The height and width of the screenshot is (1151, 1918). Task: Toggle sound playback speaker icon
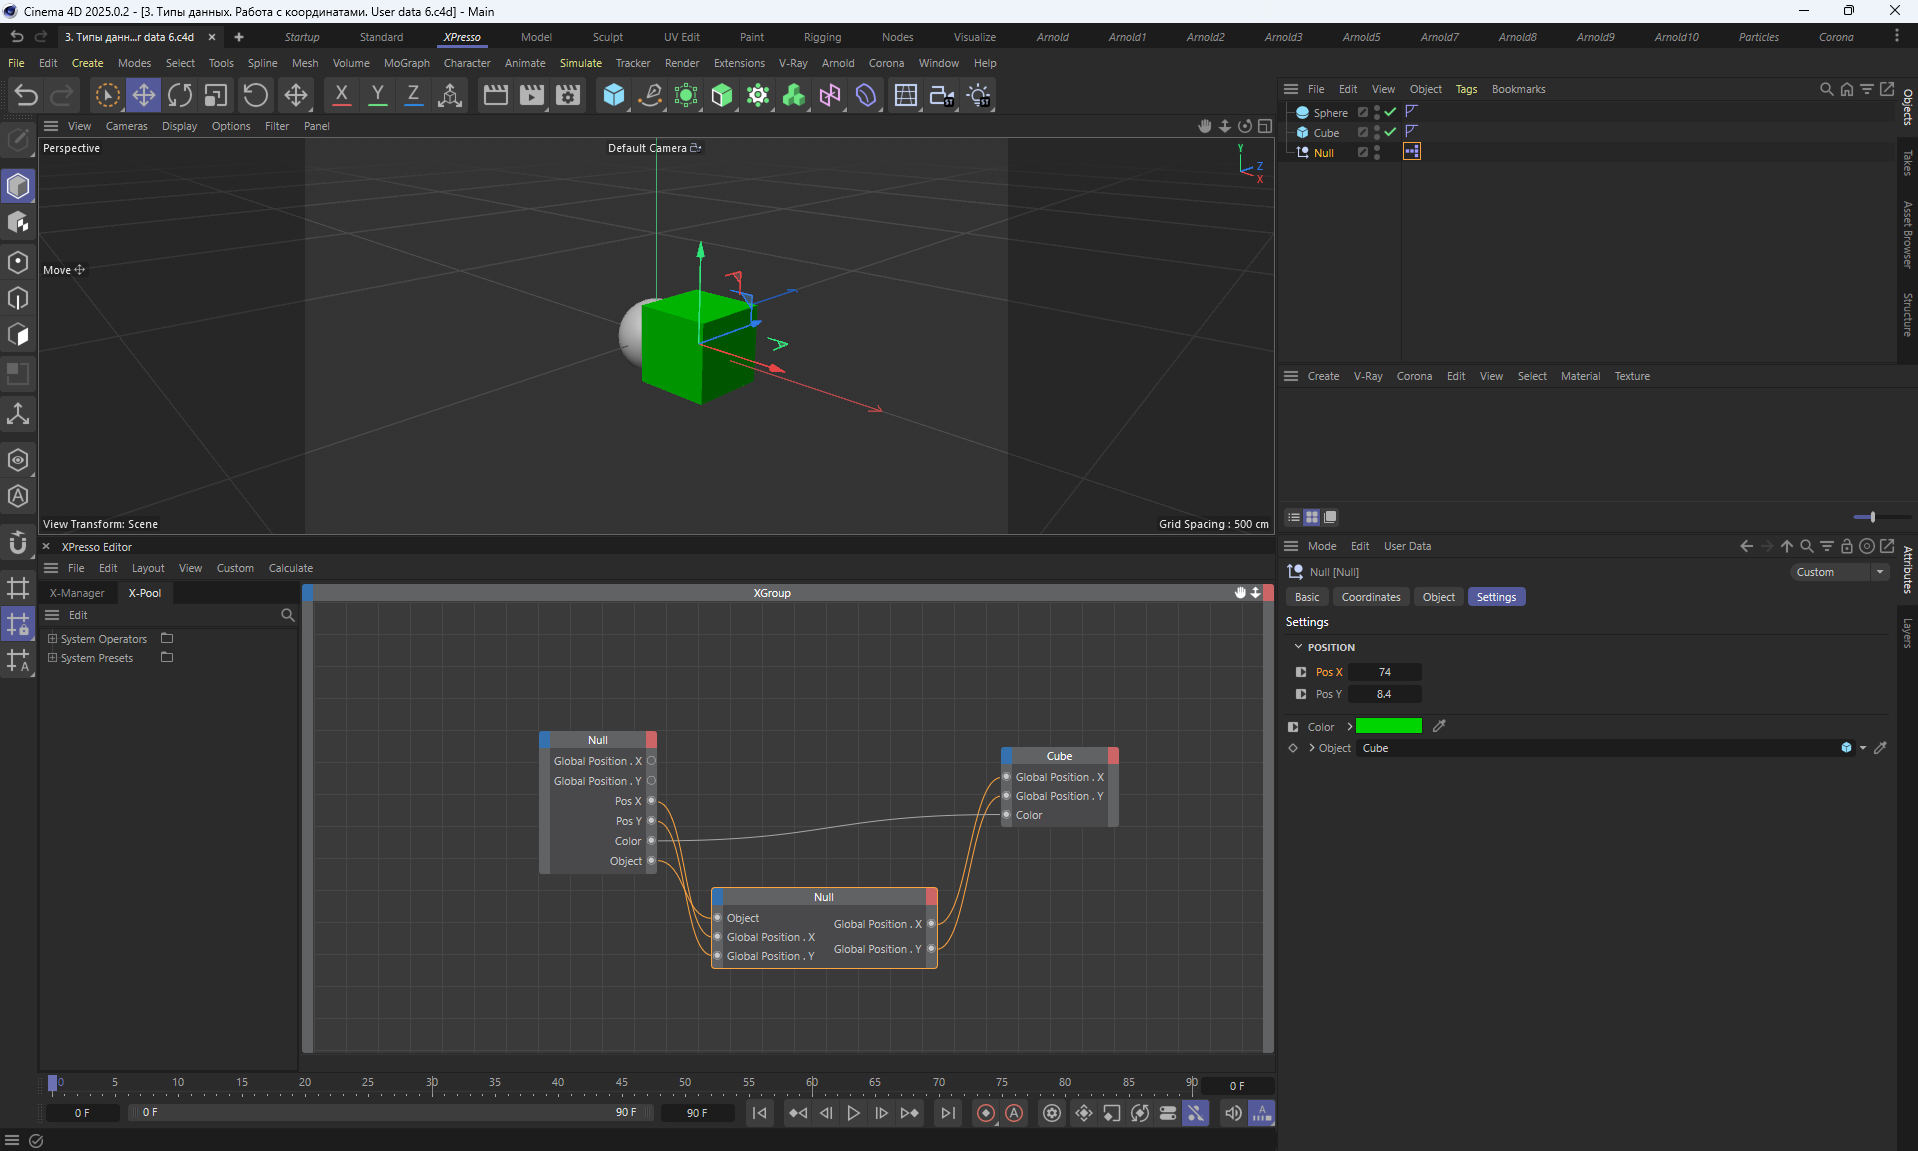point(1233,1113)
